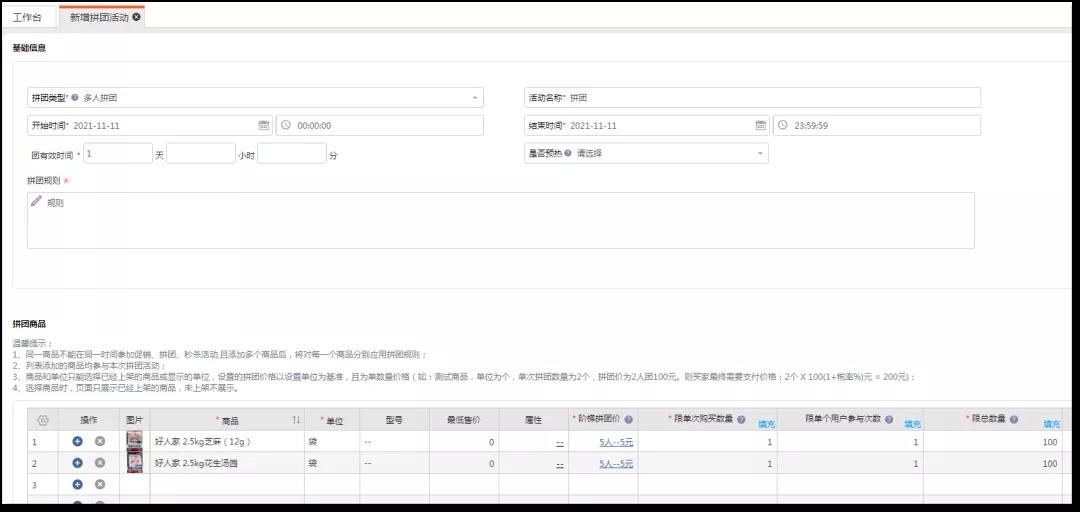Image resolution: width=1080 pixels, height=512 pixels.
Task: Open table column settings gear icon
Action: click(x=42, y=421)
